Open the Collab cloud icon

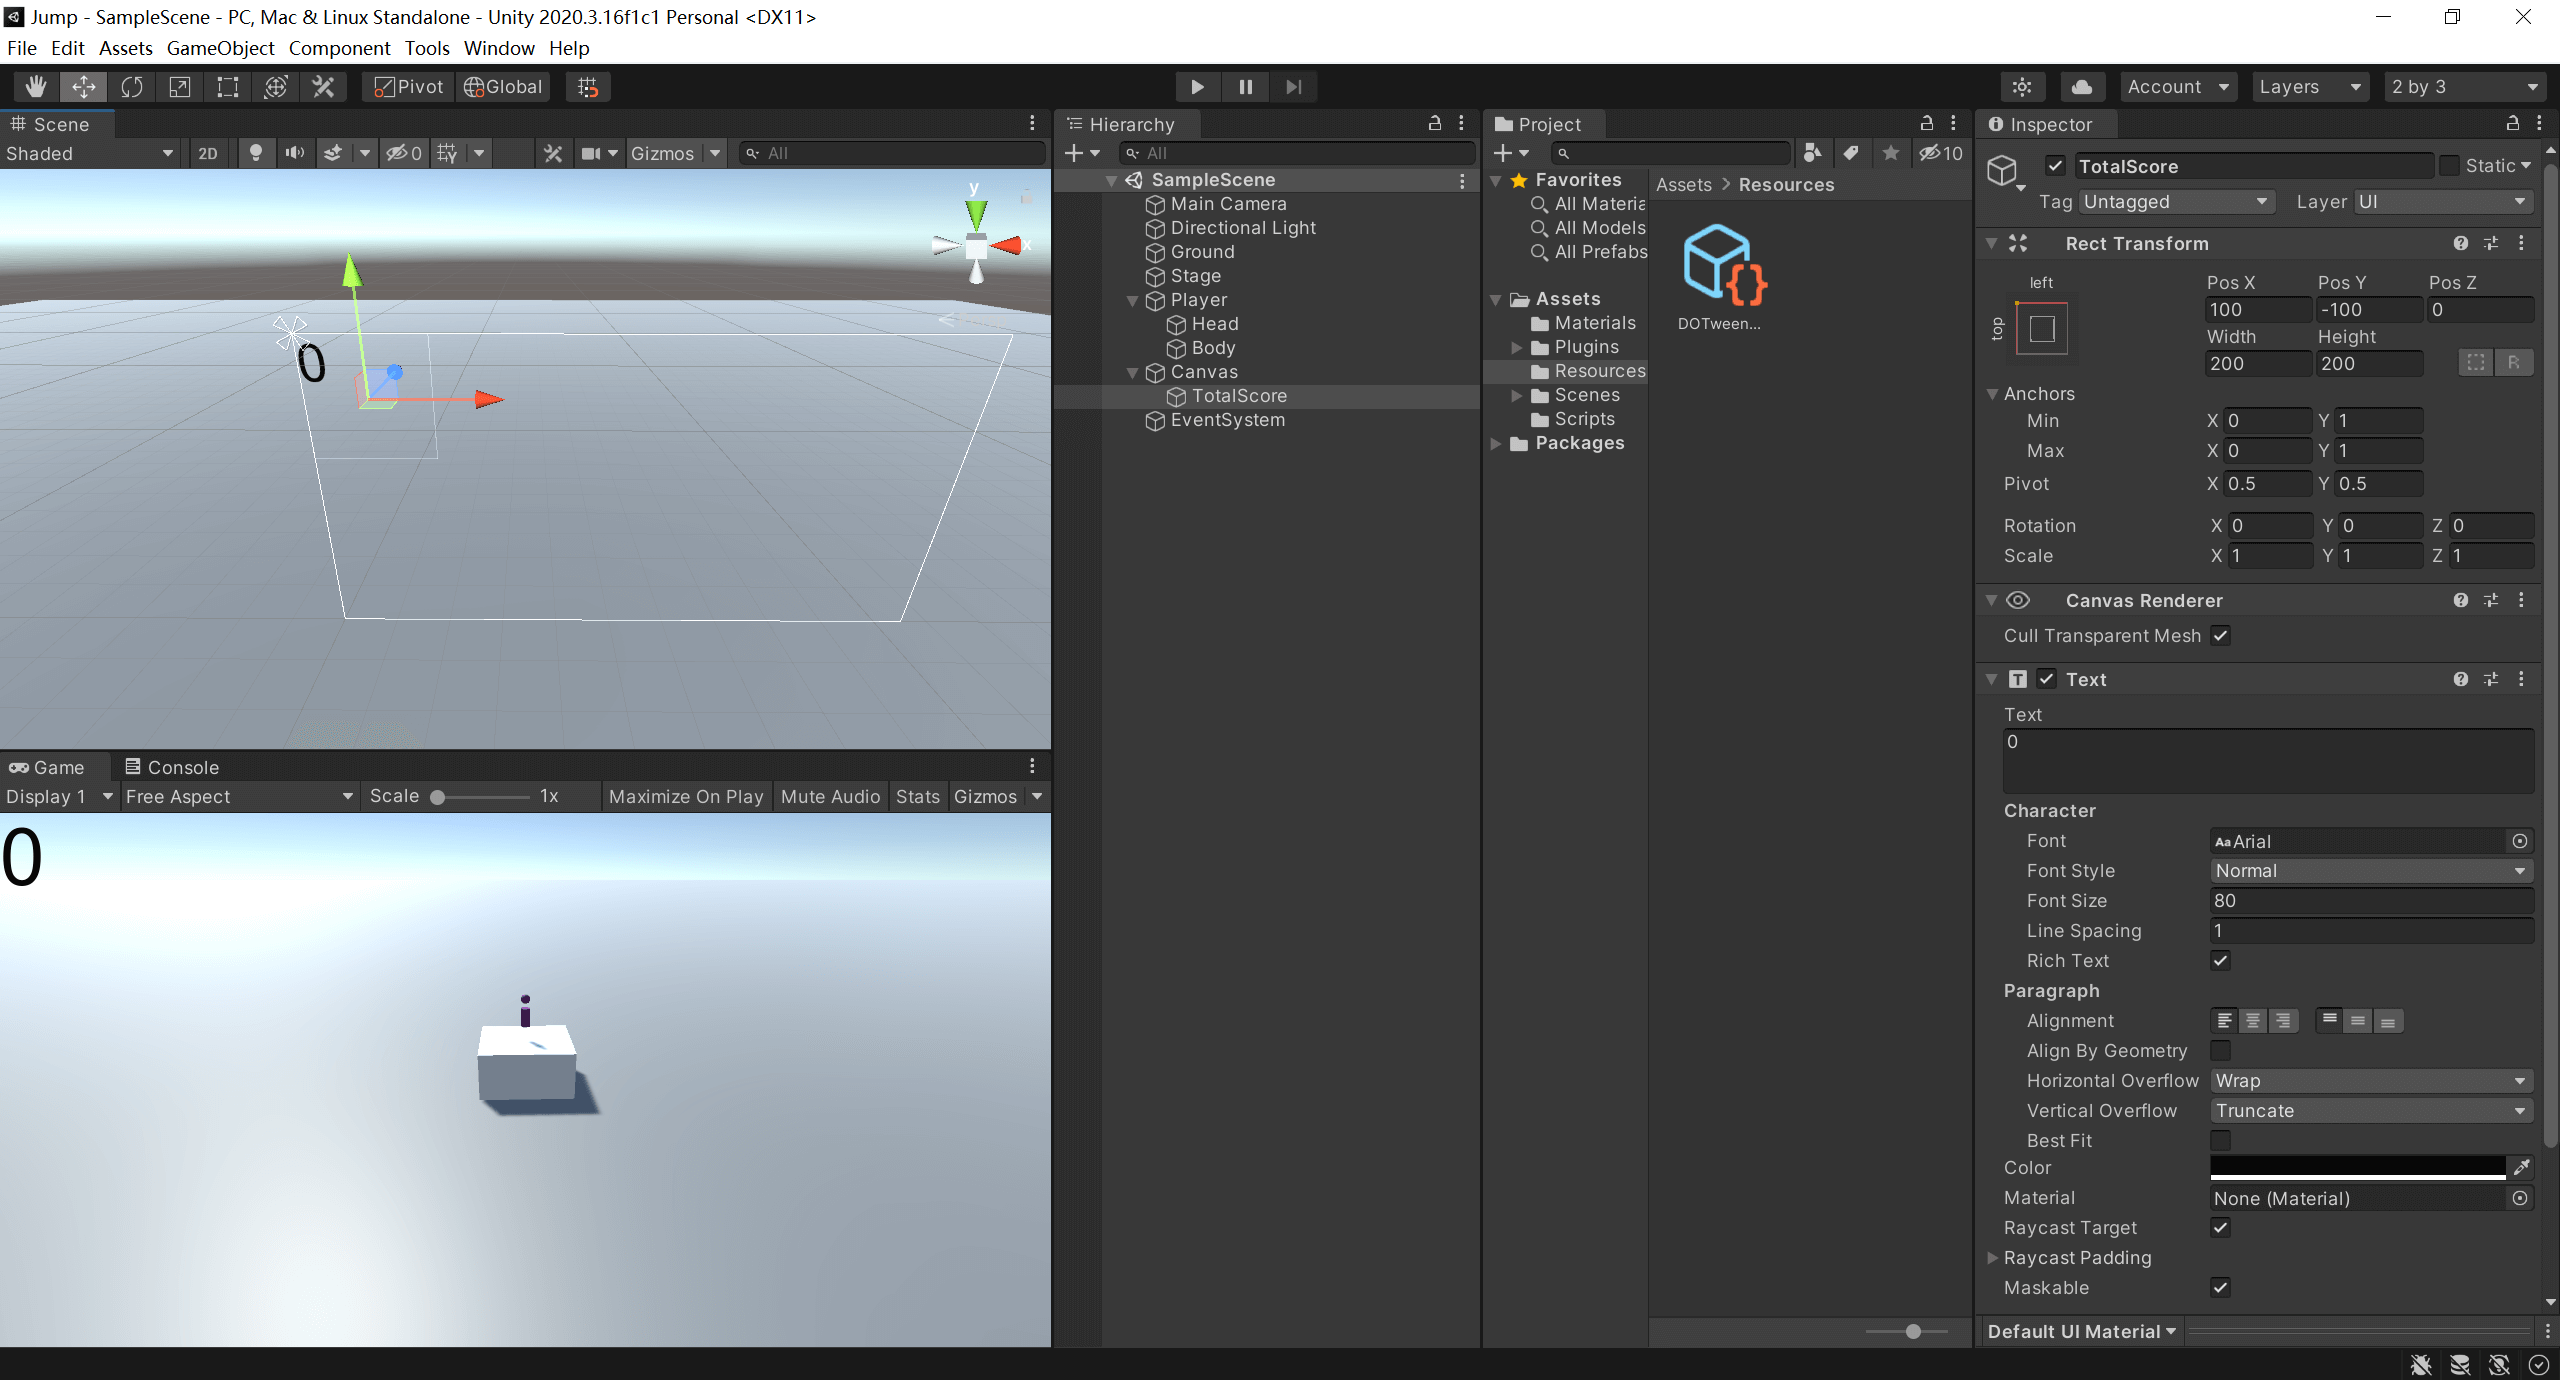[2081, 87]
